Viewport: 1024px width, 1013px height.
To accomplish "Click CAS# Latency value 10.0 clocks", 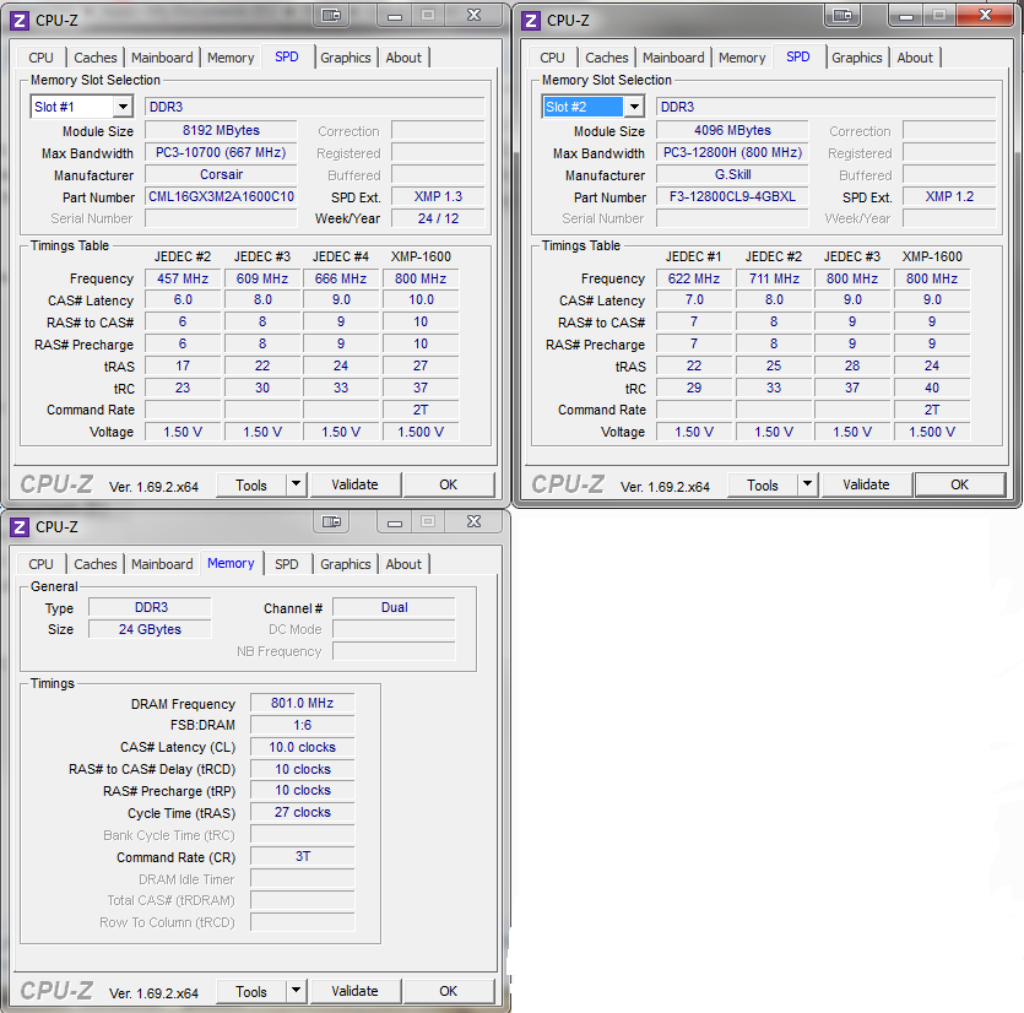I will point(302,747).
